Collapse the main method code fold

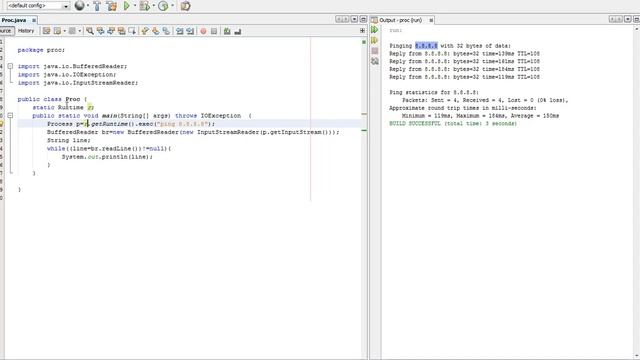pyautogui.click(x=10, y=116)
